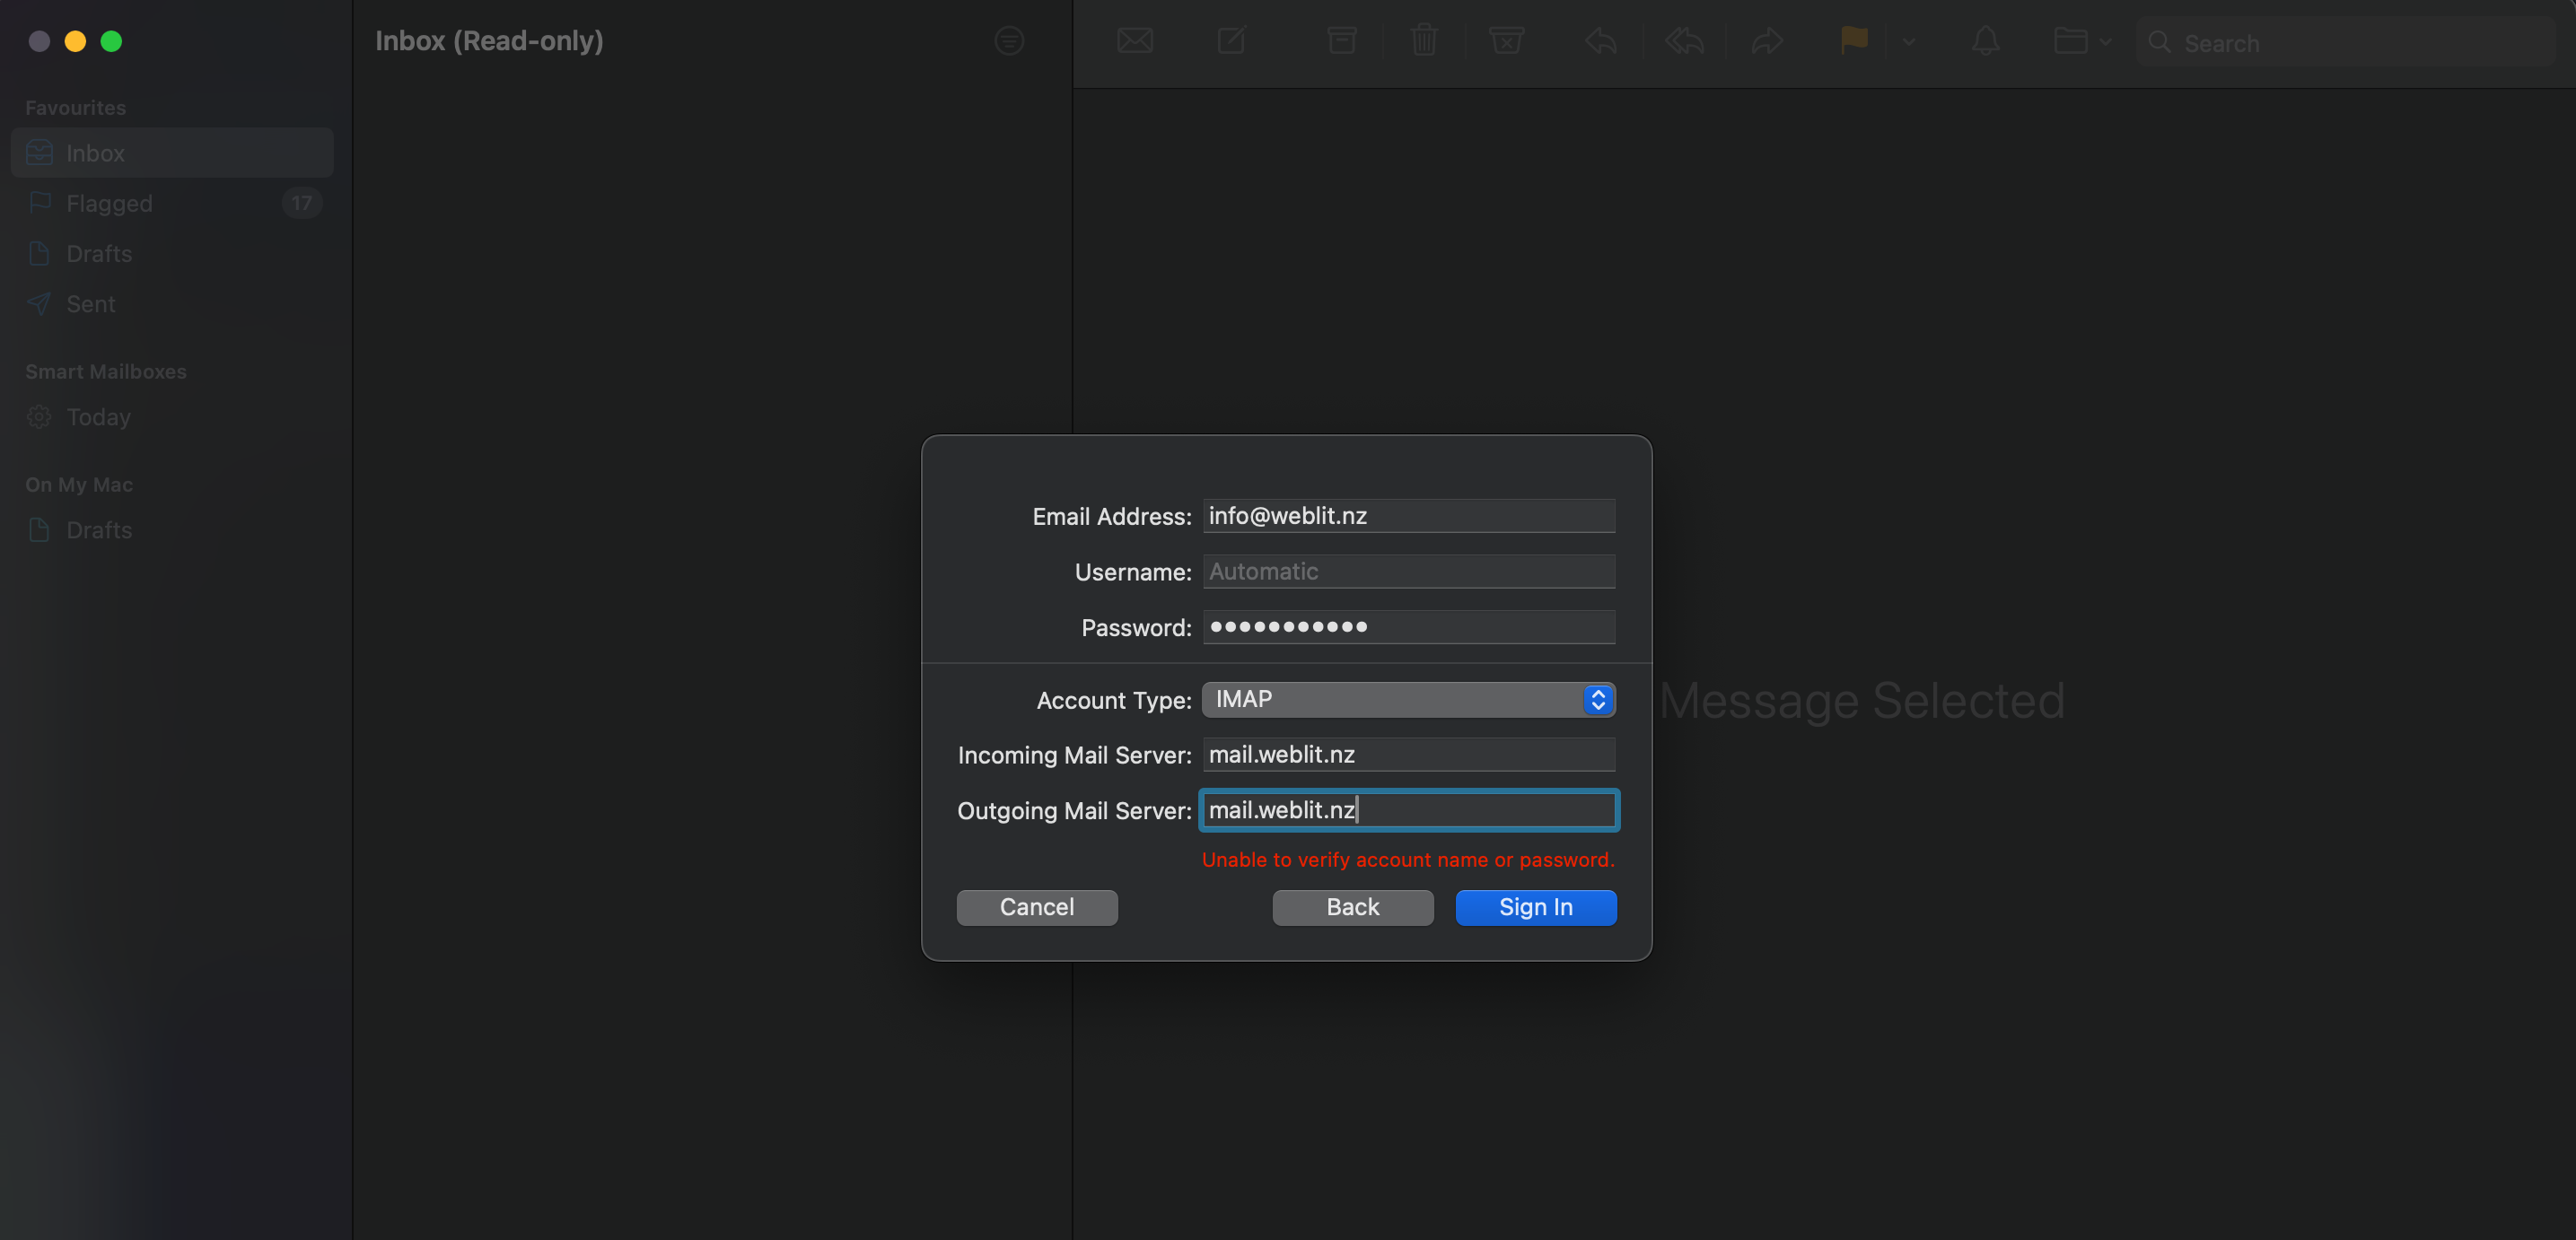
Task: Click the Archive toolbar icon
Action: pyautogui.click(x=1341, y=41)
